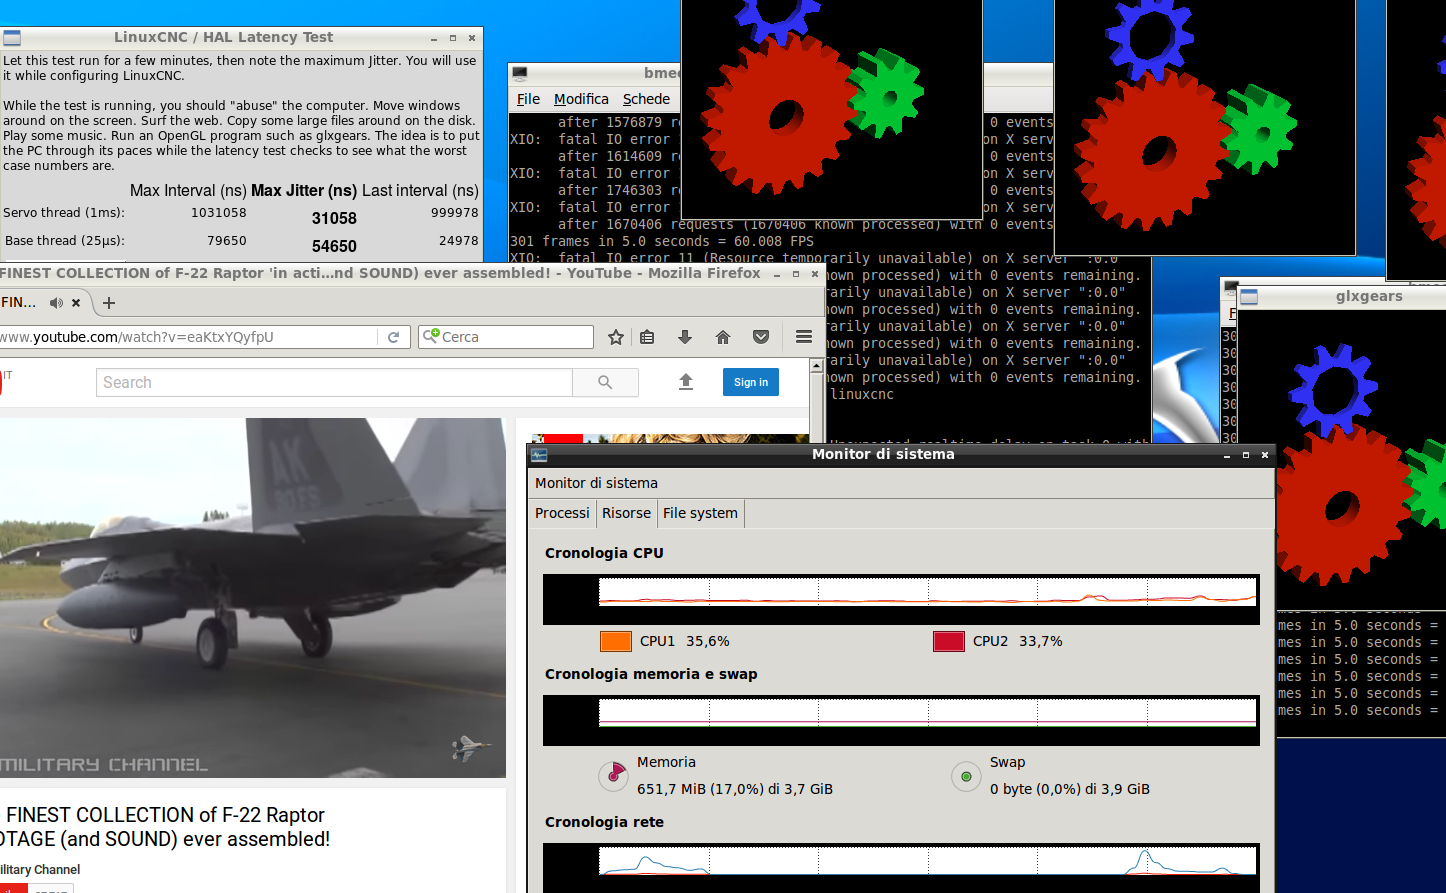Image resolution: width=1446 pixels, height=893 pixels.
Task: Minimize the Firefox window
Action: click(x=777, y=273)
